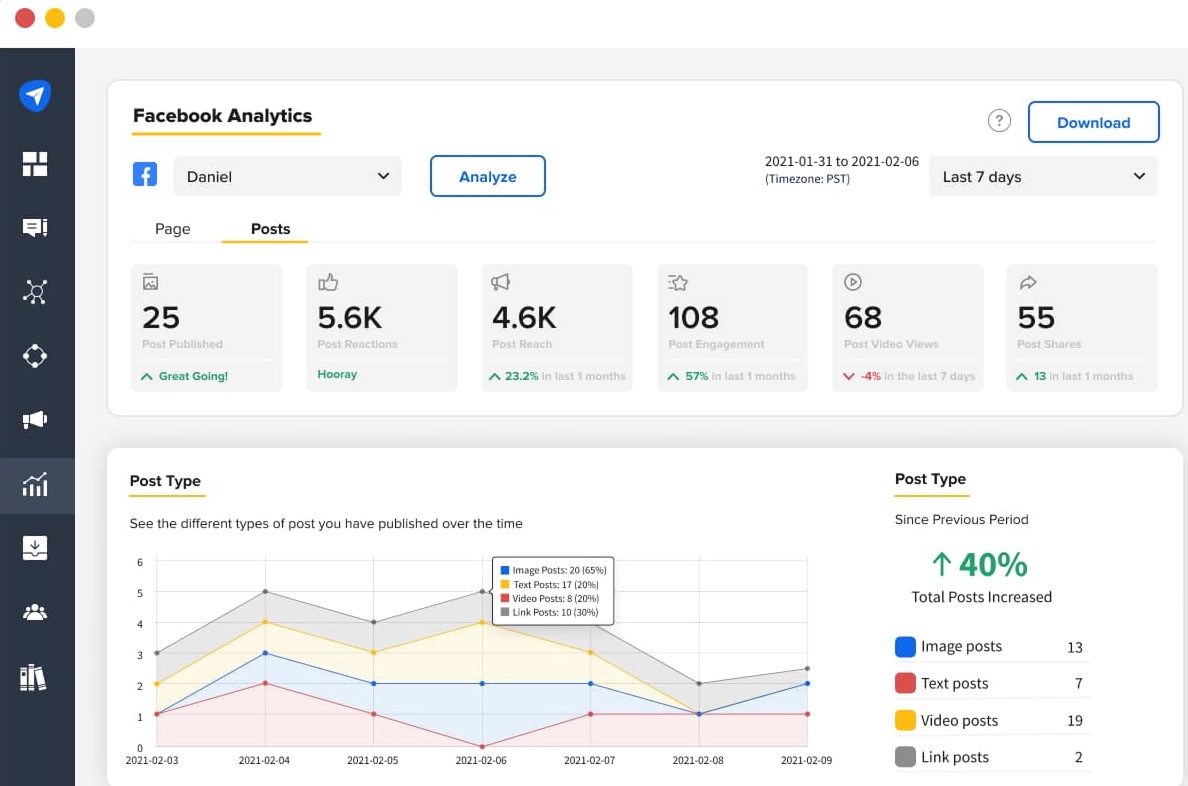Click the 25 Post Published card
1188x786 pixels.
[206, 327]
